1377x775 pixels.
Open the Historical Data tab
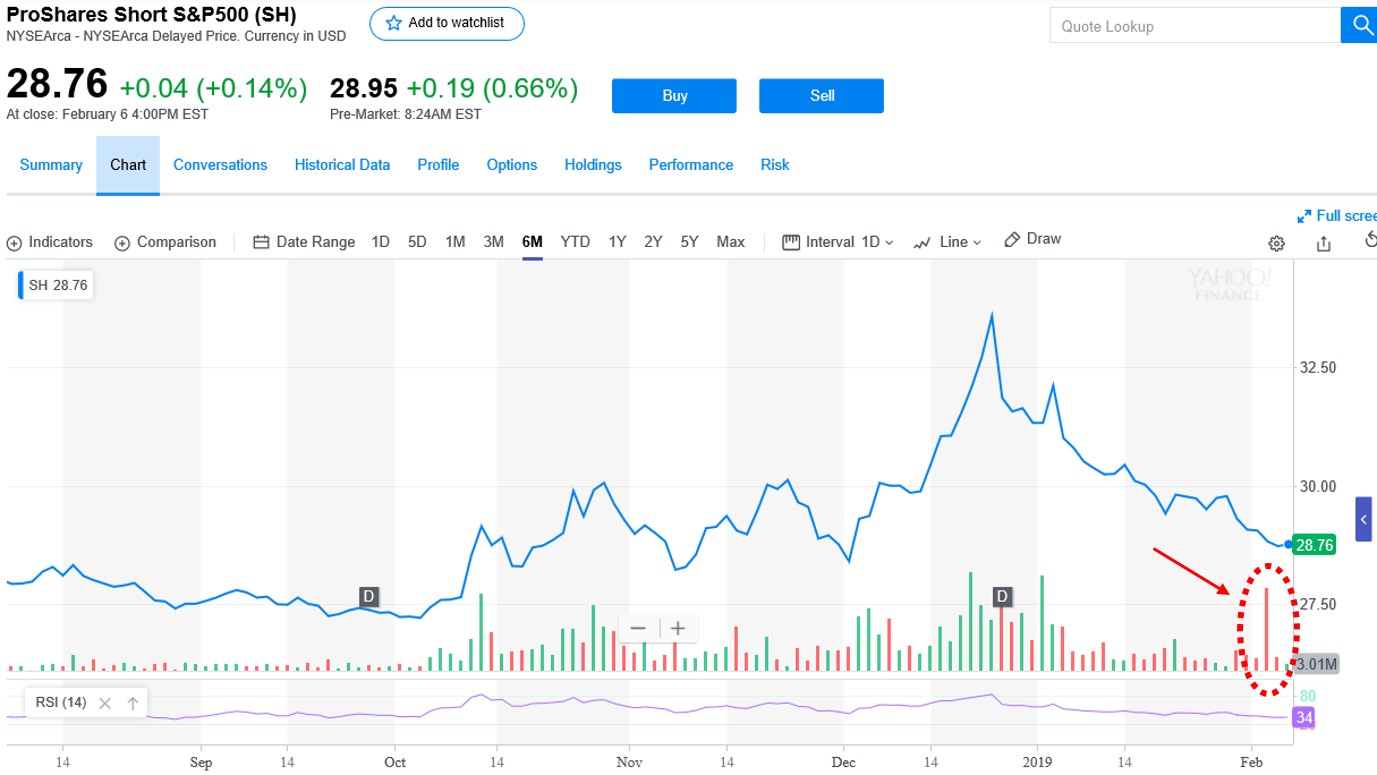click(x=342, y=165)
